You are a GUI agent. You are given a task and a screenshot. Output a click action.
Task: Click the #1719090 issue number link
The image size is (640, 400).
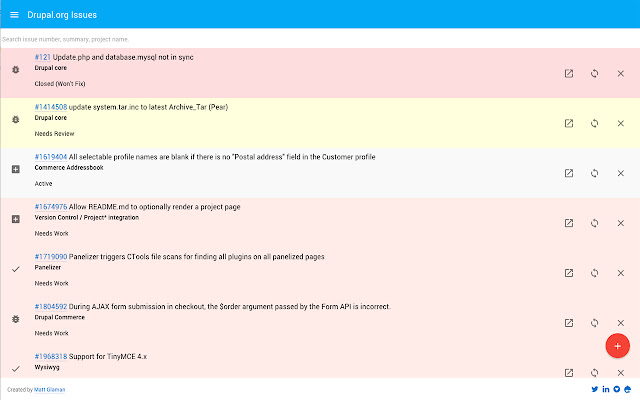51,257
